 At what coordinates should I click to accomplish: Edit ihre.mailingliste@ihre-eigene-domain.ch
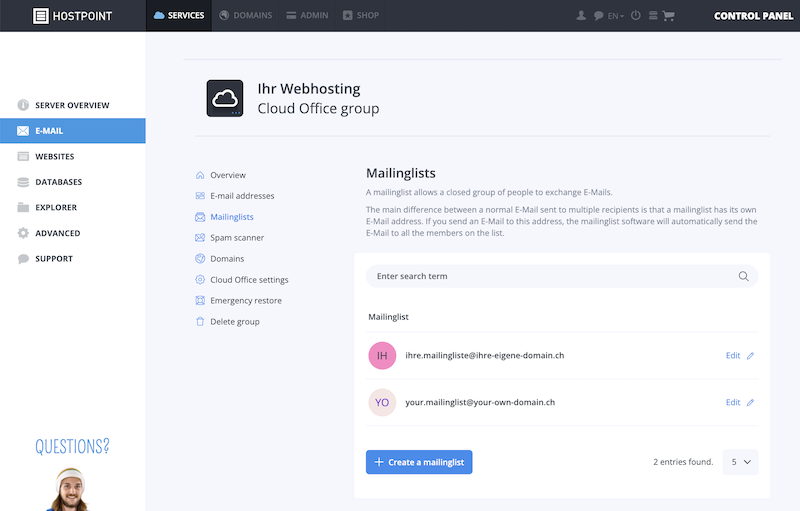tap(739, 355)
